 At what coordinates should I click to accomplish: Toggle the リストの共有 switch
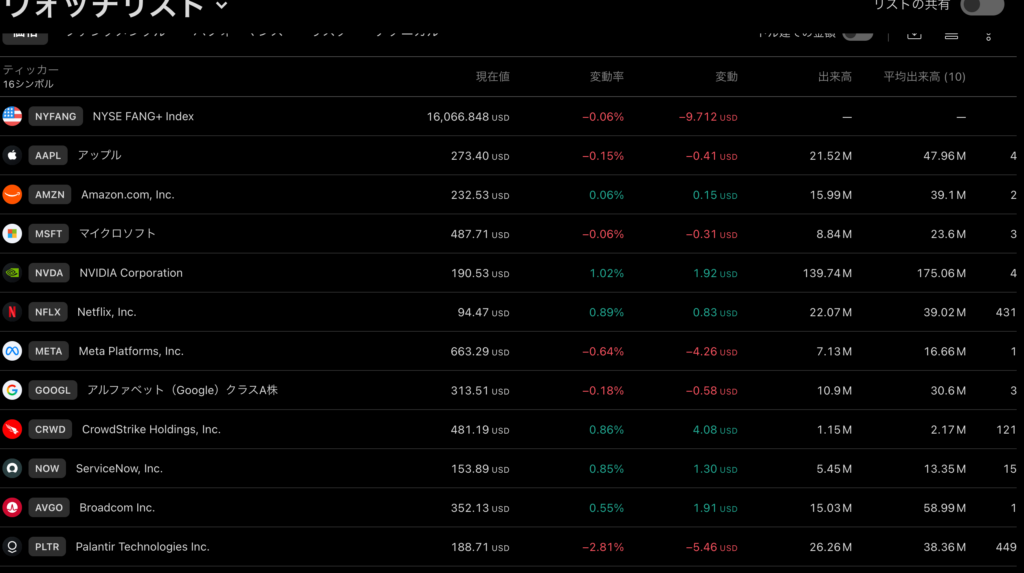(x=981, y=6)
